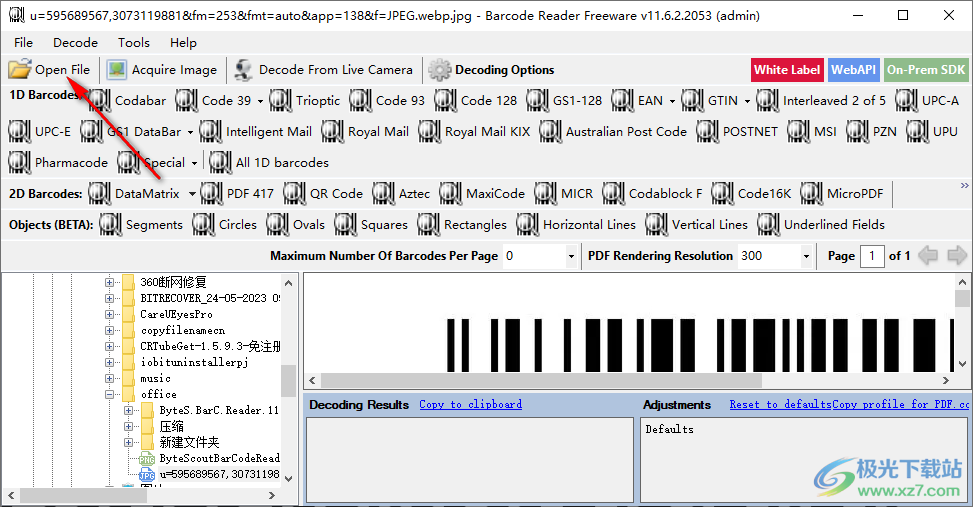Select Australian Post Code barcode type
This screenshot has width=973, height=507.
tap(614, 132)
